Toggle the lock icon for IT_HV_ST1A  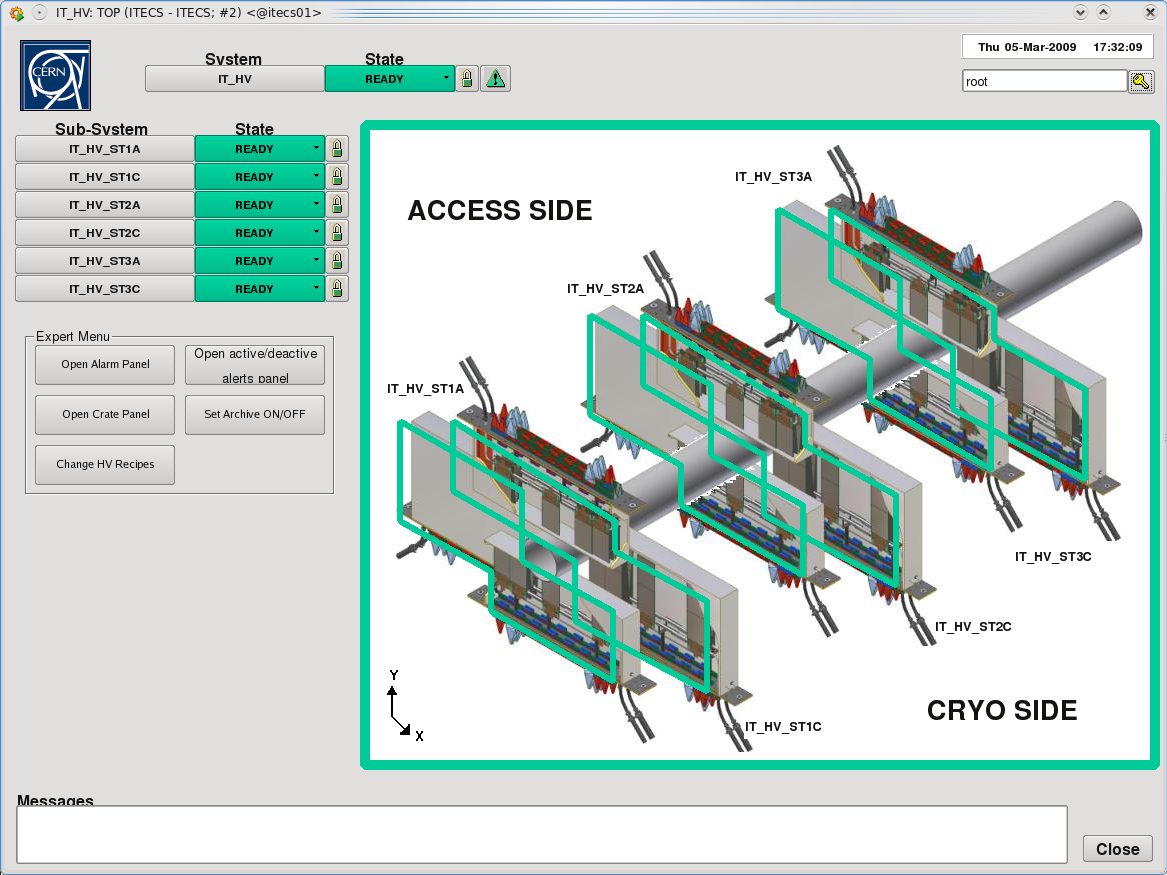(337, 149)
